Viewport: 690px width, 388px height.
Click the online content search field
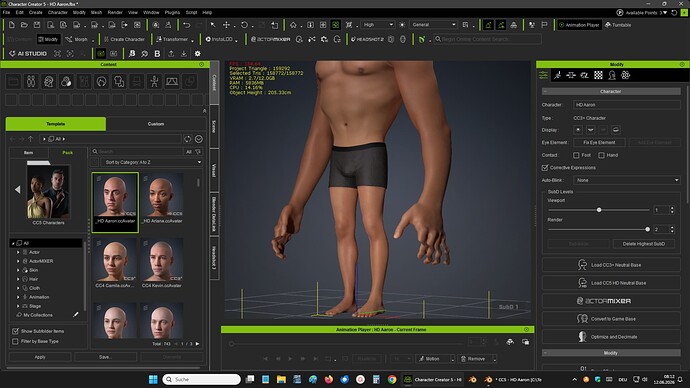[488, 39]
